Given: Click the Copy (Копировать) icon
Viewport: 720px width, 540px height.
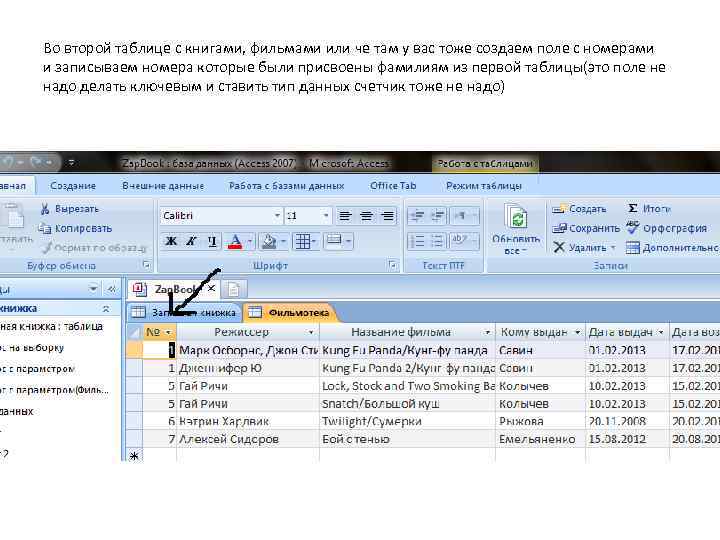Looking at the screenshot, I should [x=45, y=228].
